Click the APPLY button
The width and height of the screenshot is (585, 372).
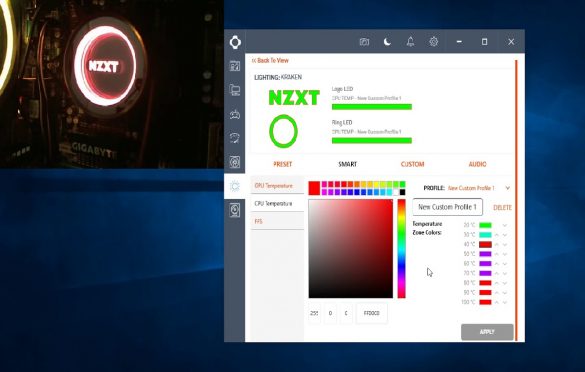click(x=487, y=332)
